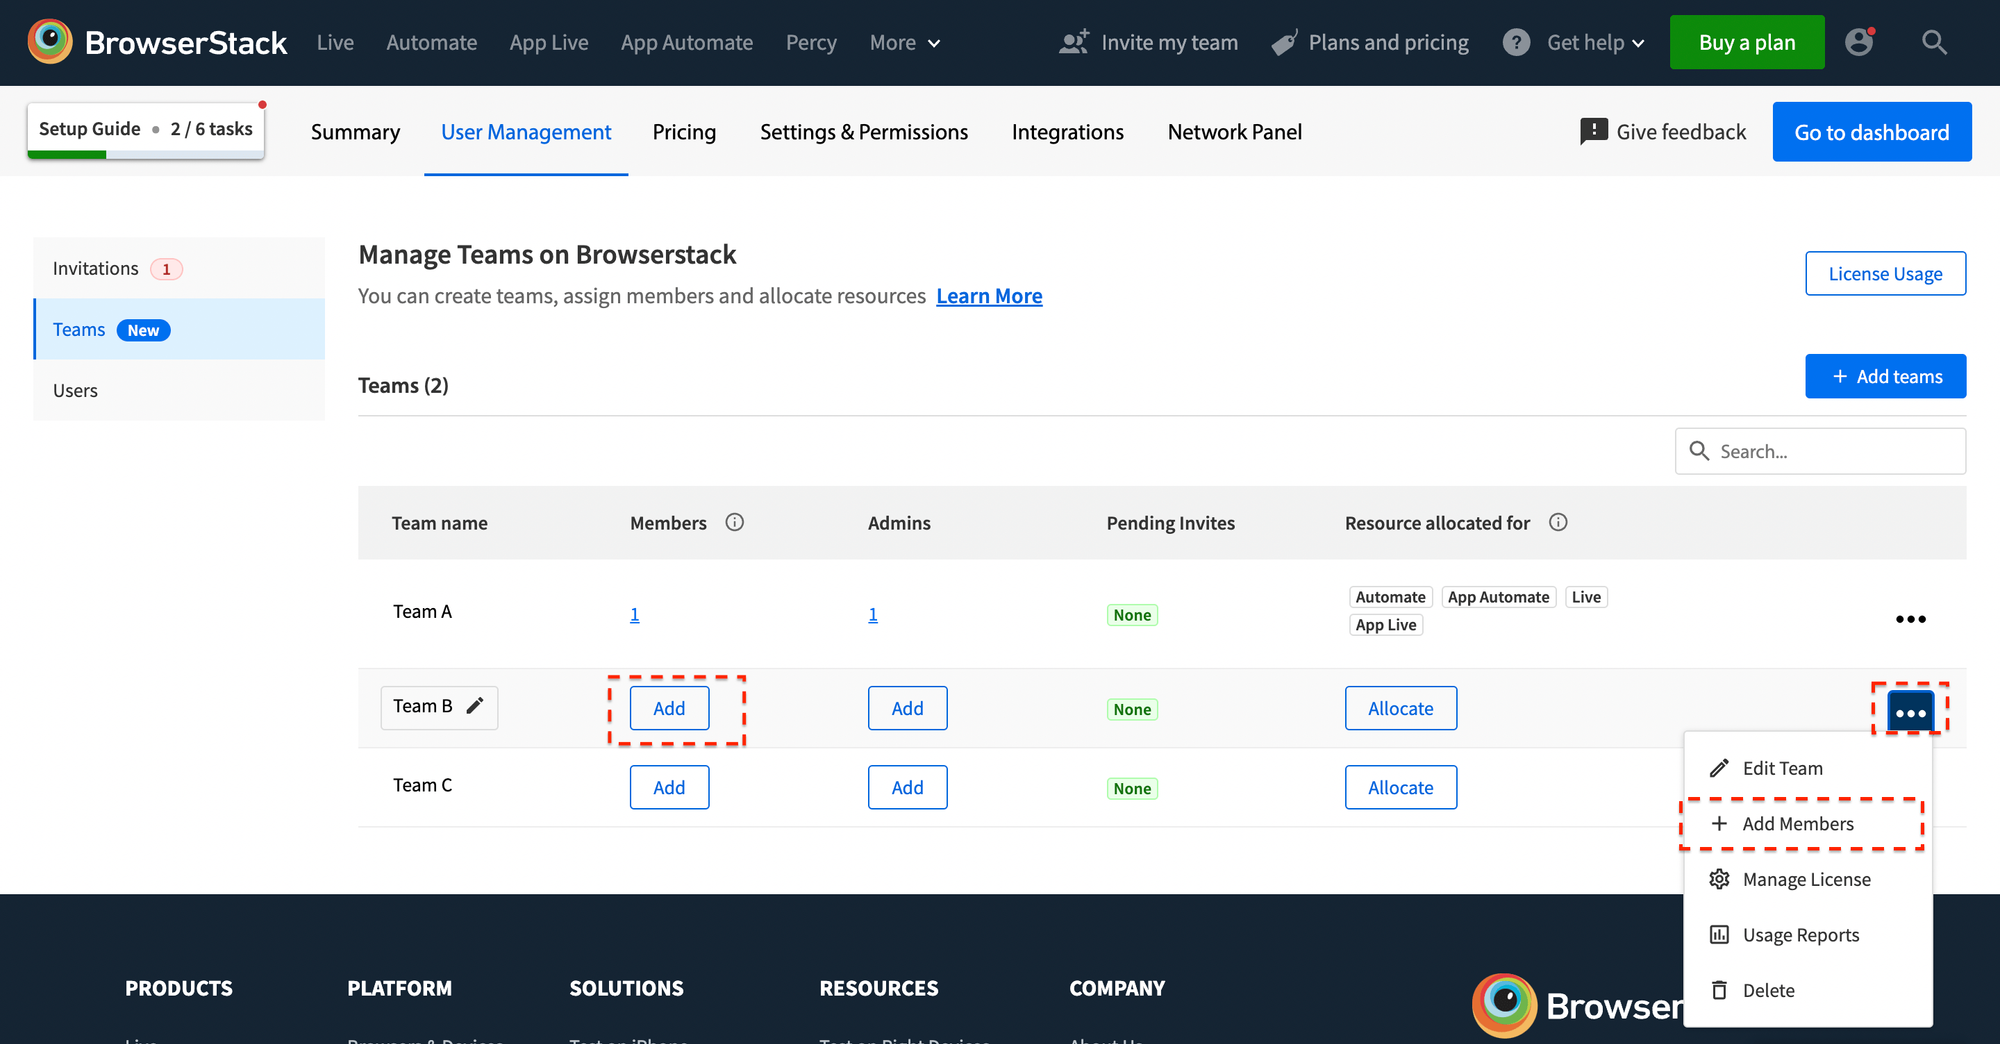This screenshot has height=1044, width=2000.
Task: Click the Plans and pricing tag icon
Action: point(1285,42)
